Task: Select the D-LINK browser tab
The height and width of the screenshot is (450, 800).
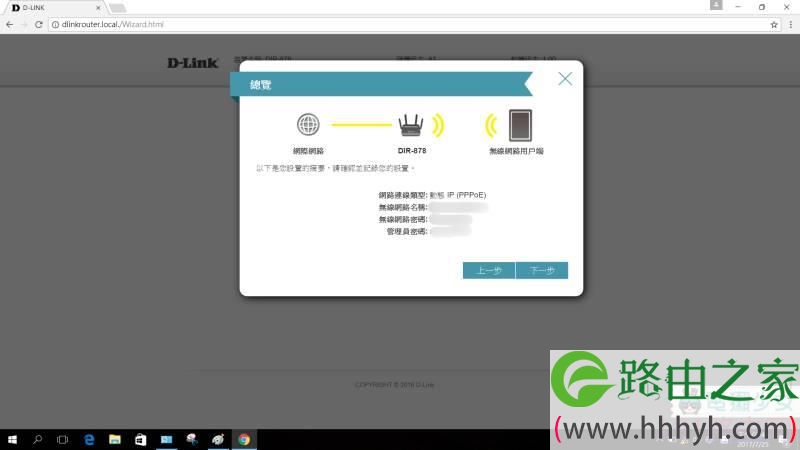Action: 54,8
